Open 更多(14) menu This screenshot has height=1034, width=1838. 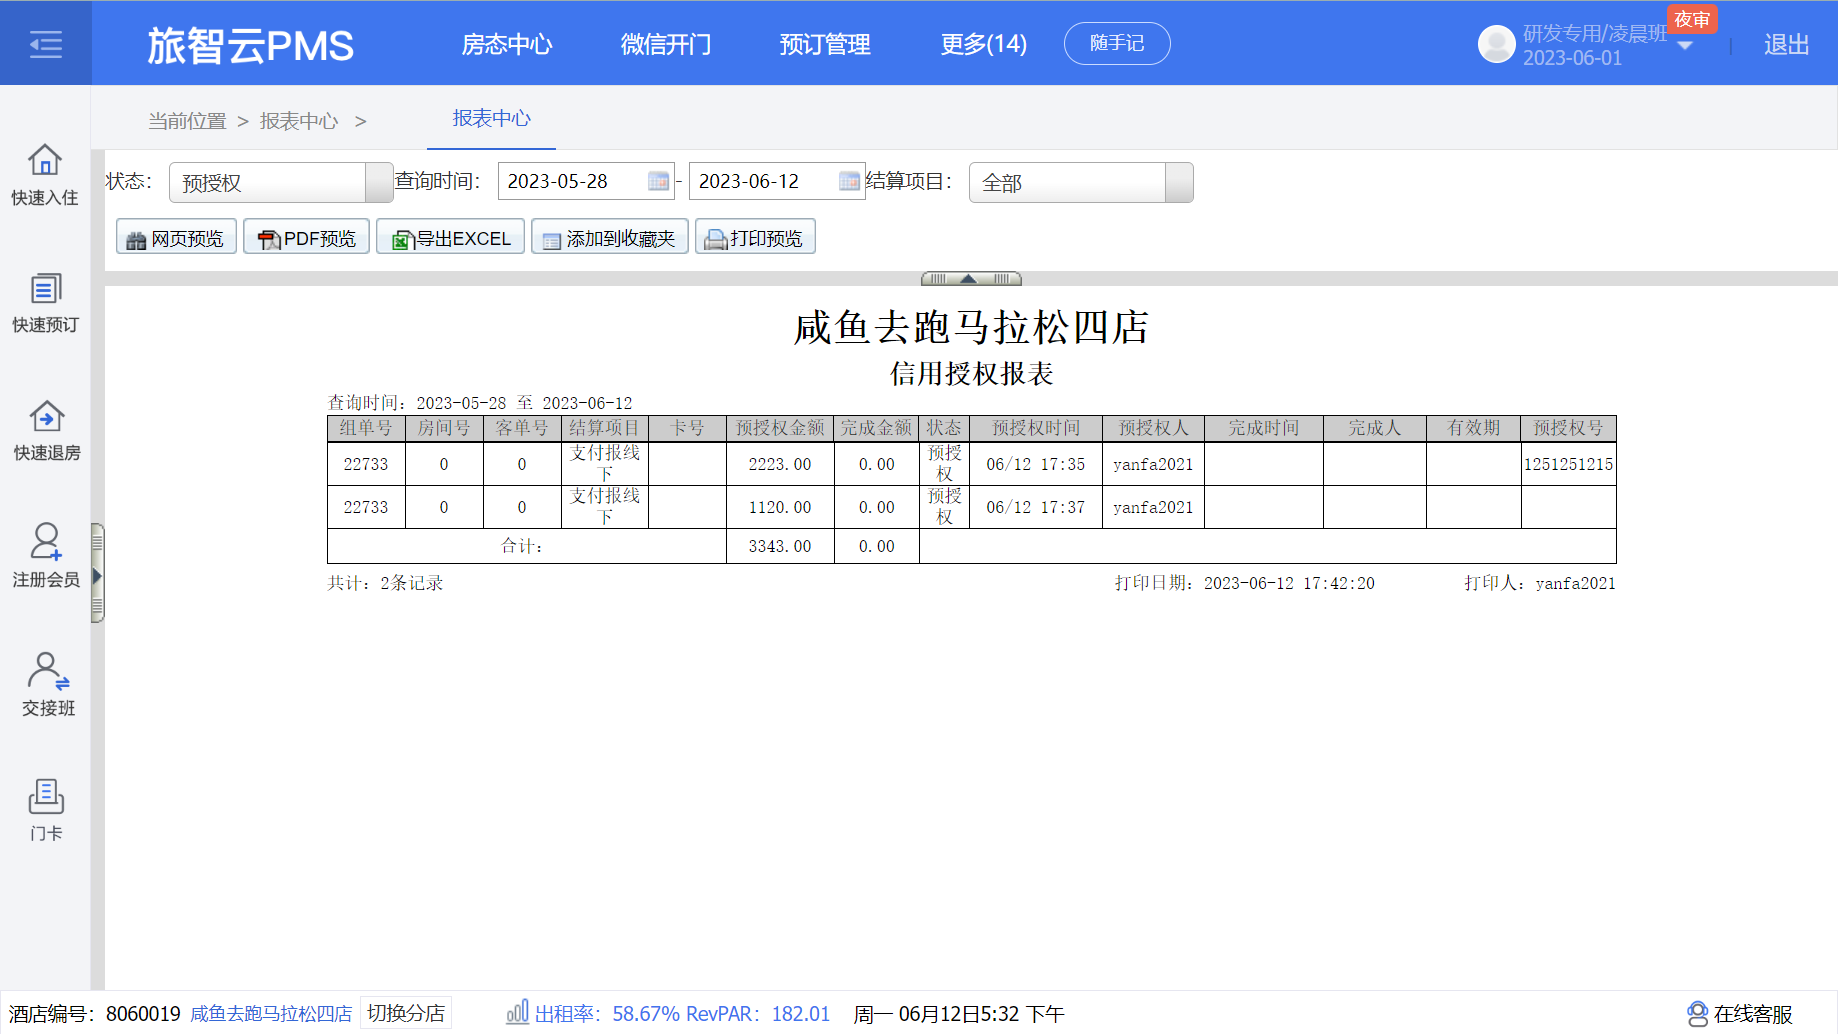984,44
